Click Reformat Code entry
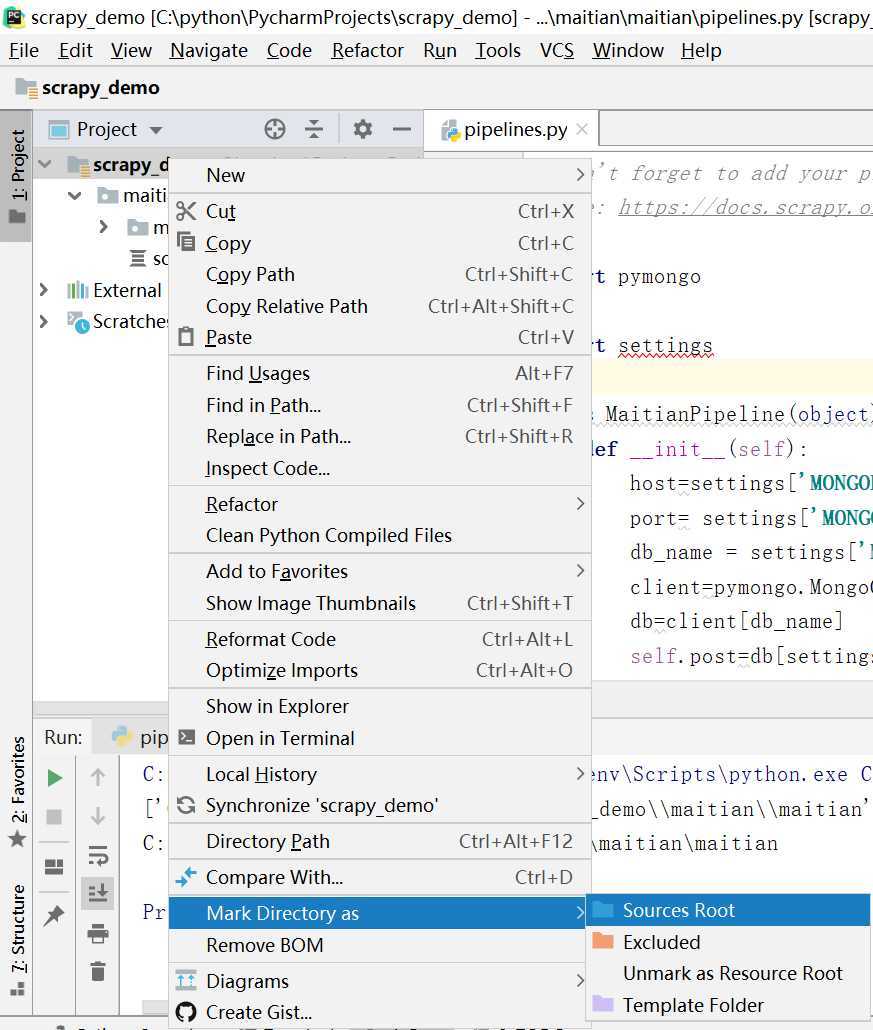Image resolution: width=873 pixels, height=1030 pixels. [380, 639]
